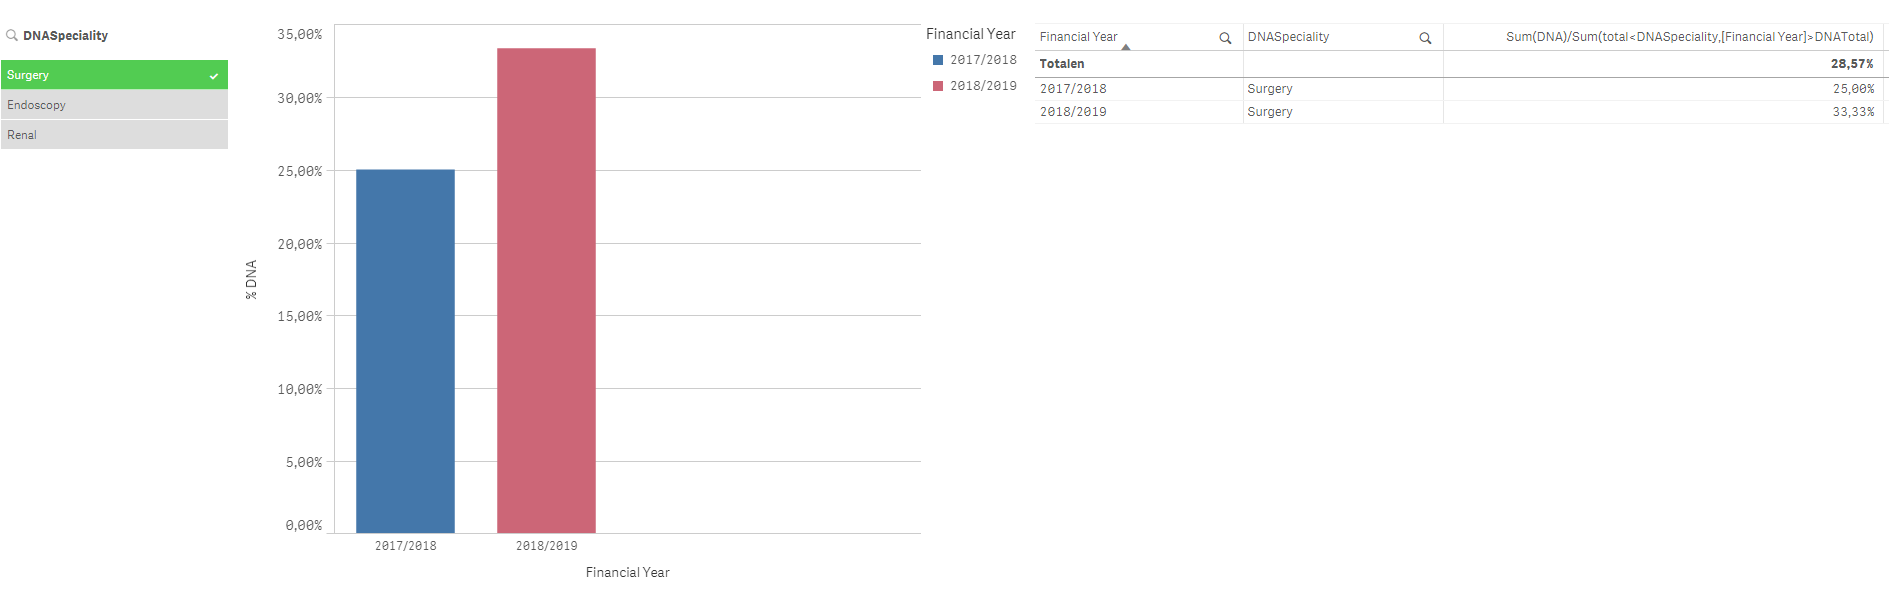Deselect the Surgery filter value
Viewport: 1889px width, 589px height.
pyautogui.click(x=100, y=75)
